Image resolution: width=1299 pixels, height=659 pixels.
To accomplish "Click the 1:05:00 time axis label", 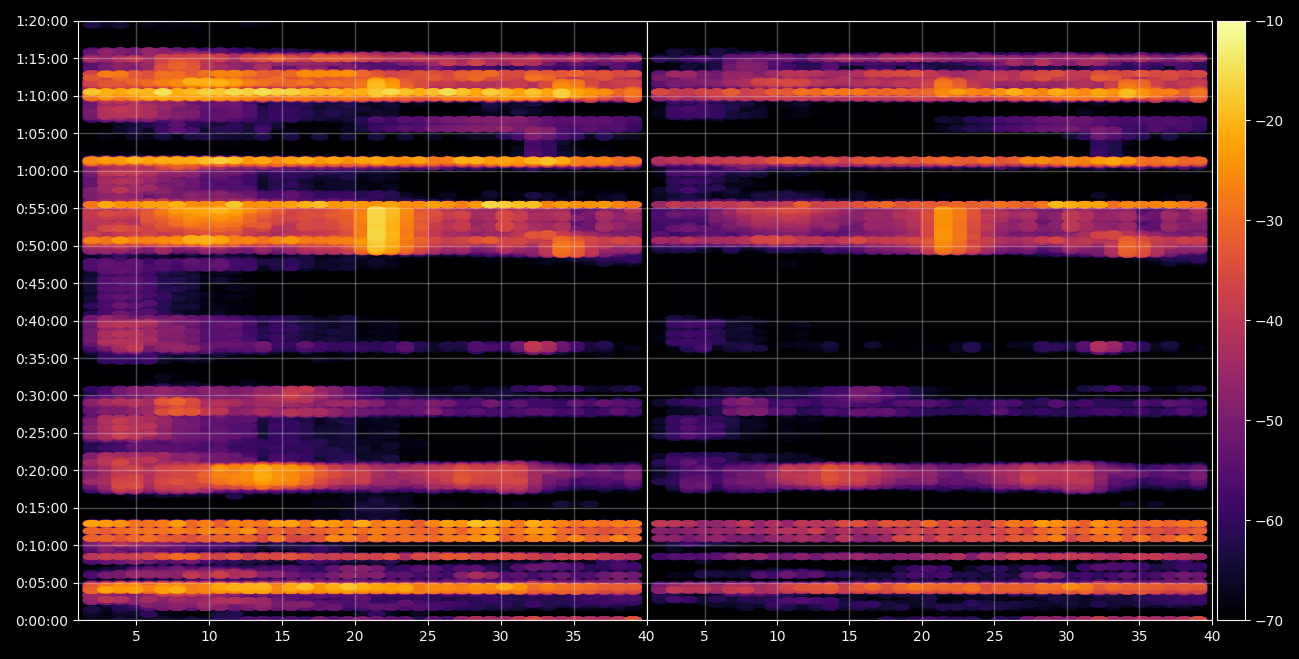I will pyautogui.click(x=41, y=134).
